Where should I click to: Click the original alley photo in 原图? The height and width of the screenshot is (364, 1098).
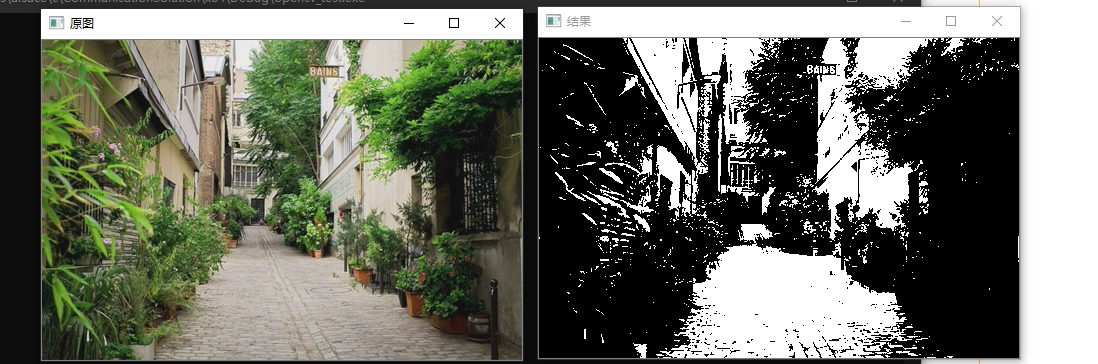(x=282, y=200)
